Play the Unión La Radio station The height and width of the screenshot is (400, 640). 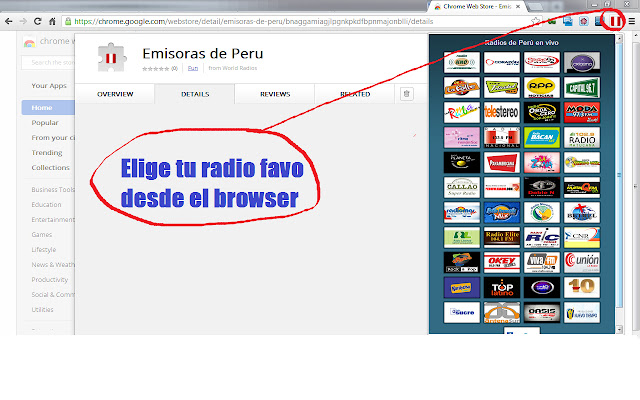tap(582, 262)
